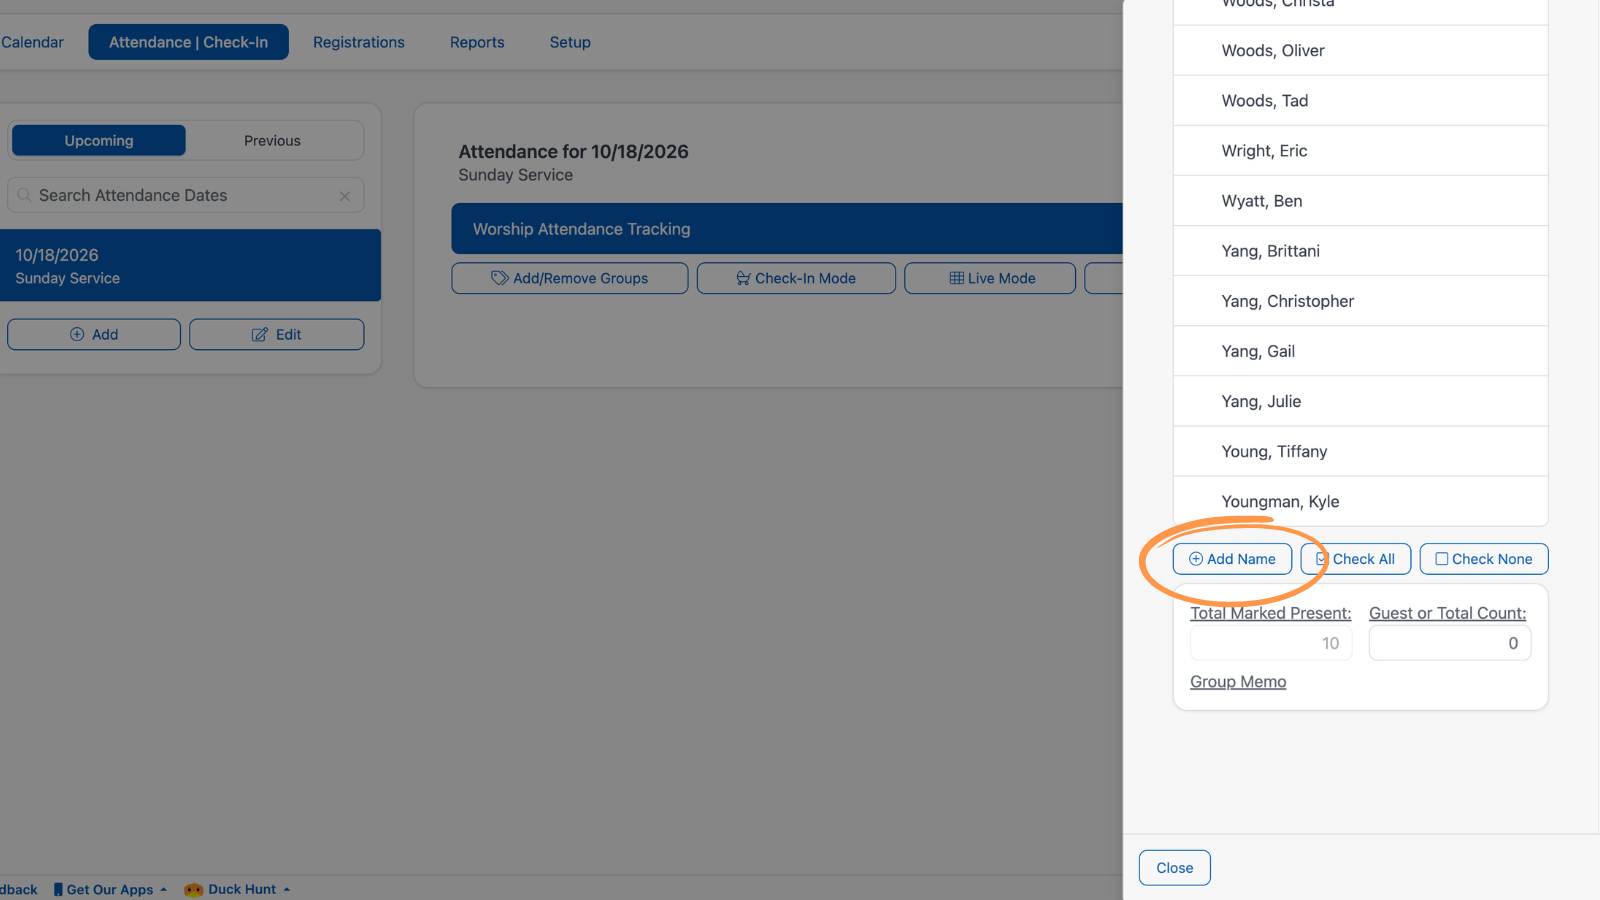Image resolution: width=1600 pixels, height=900 pixels.
Task: Open the Reports tab
Action: [x=477, y=42]
